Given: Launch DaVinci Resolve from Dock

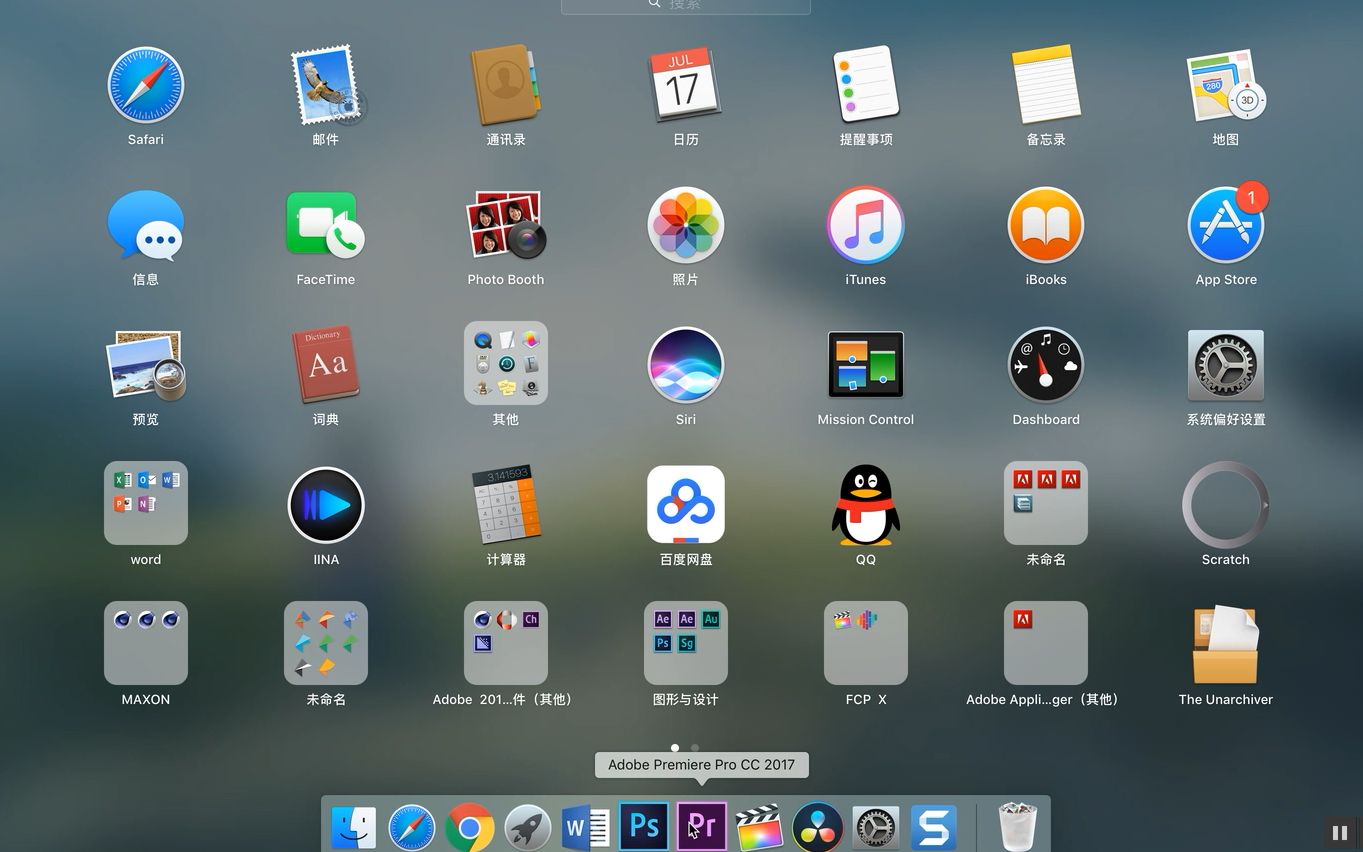Looking at the screenshot, I should tap(818, 827).
